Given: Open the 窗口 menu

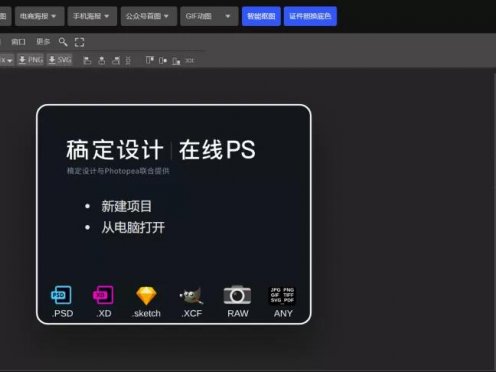Looking at the screenshot, I should 18,42.
